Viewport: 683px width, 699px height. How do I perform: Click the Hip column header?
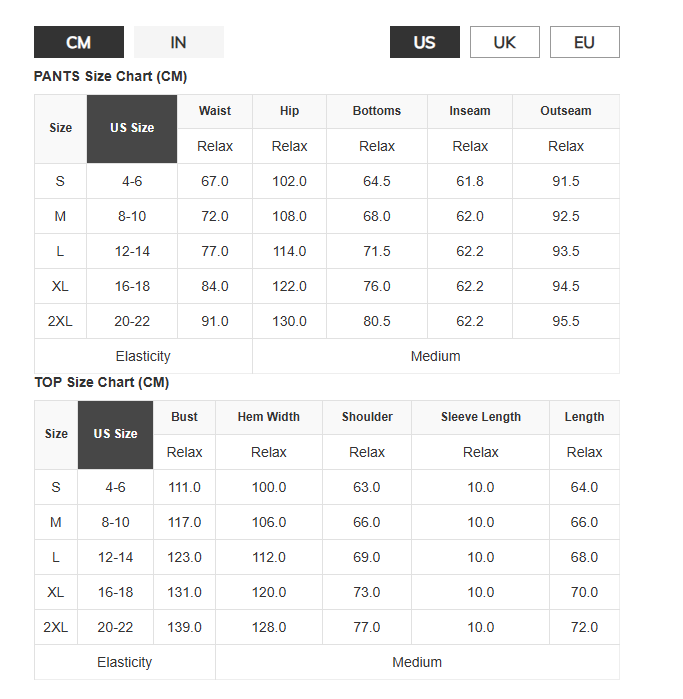pos(289,111)
